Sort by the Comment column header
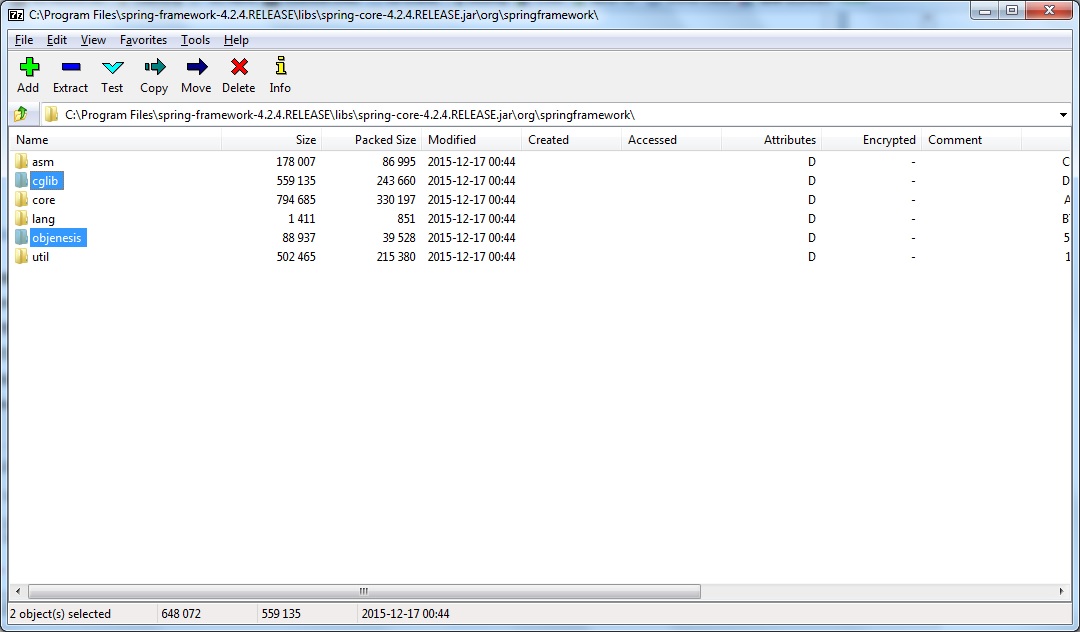This screenshot has width=1080, height=632. pos(971,140)
